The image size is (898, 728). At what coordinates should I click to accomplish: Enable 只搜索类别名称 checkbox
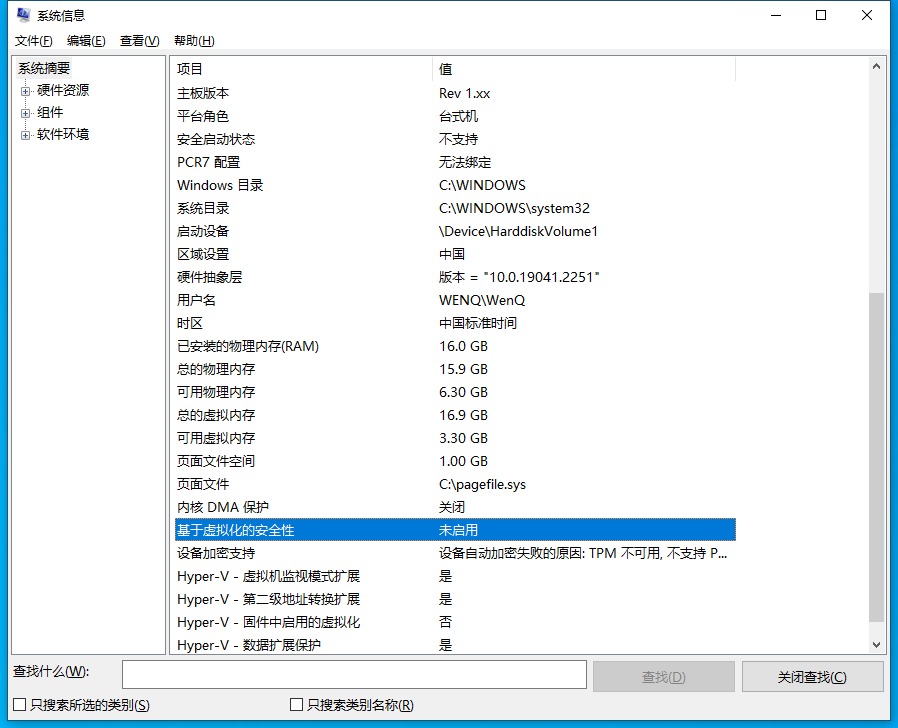pos(296,705)
